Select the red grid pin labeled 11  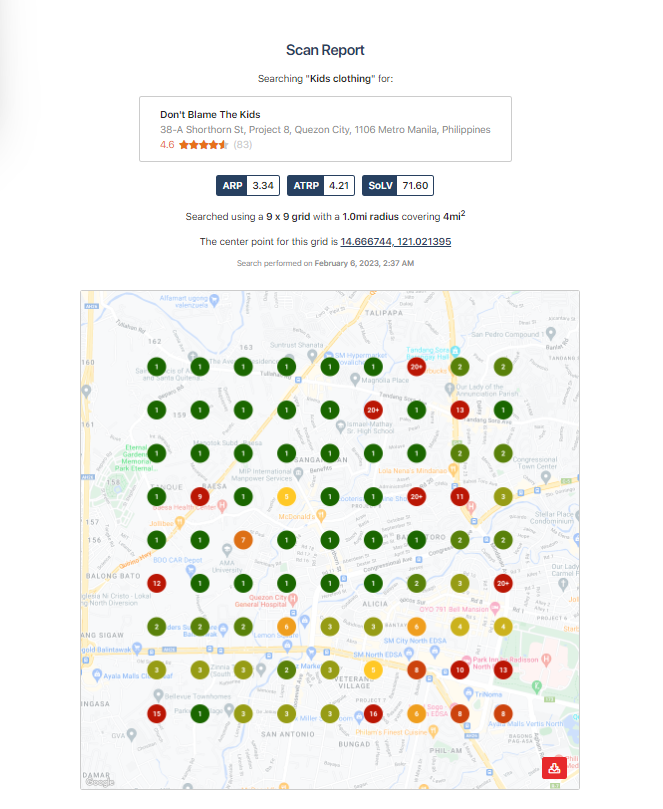point(460,497)
